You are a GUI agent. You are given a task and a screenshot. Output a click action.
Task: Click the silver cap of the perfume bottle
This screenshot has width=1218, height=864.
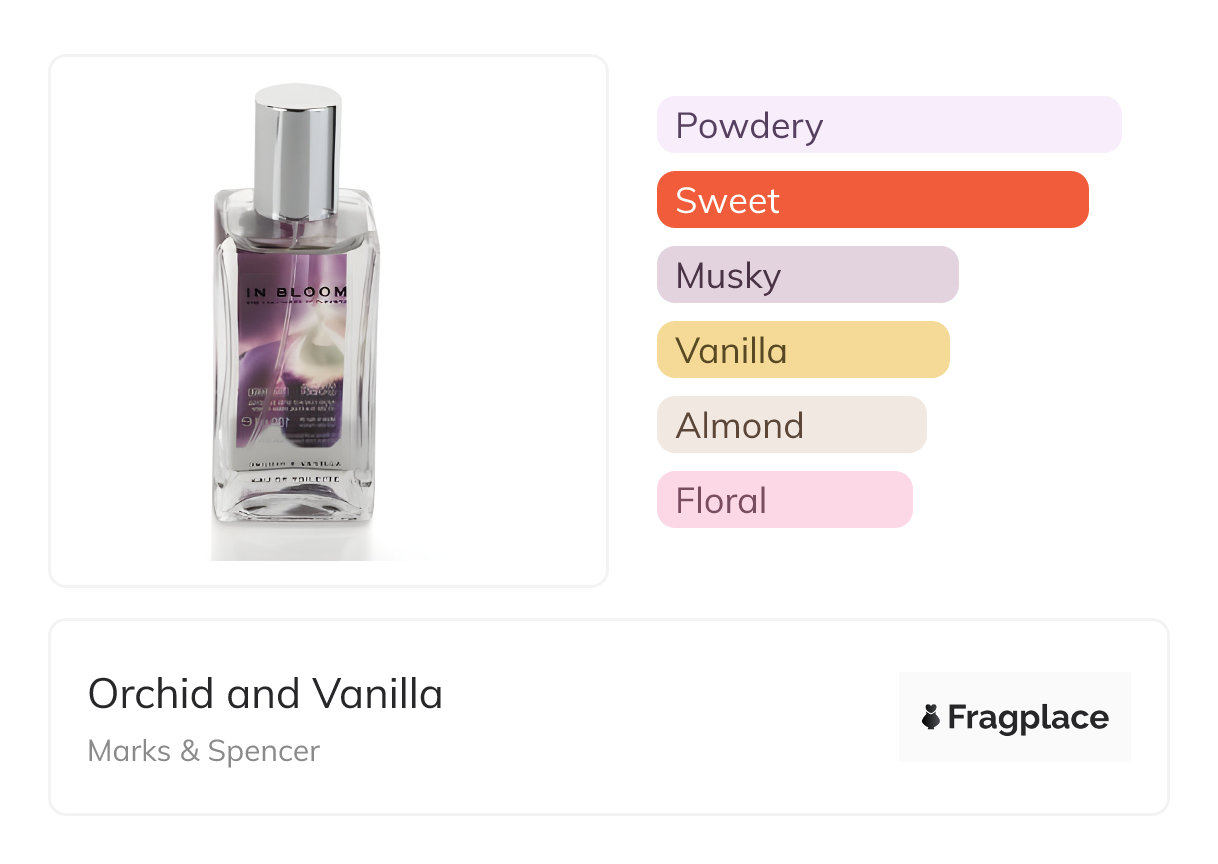tap(297, 150)
